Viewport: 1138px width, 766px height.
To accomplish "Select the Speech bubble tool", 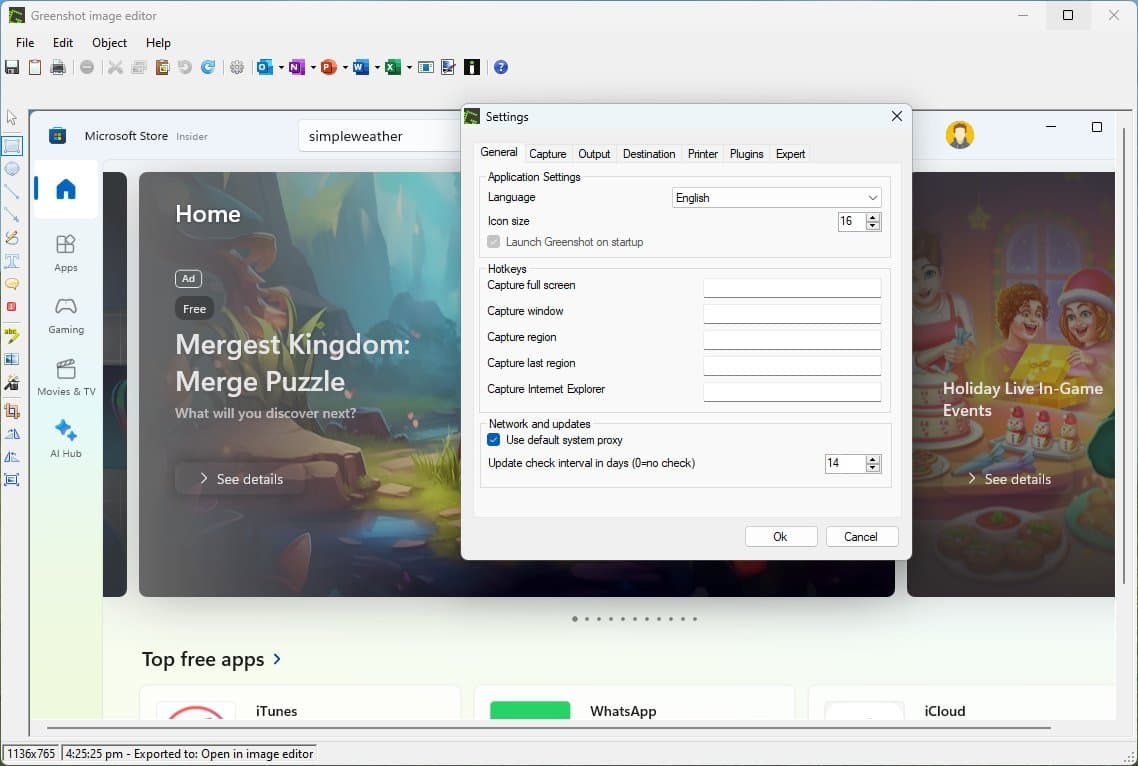I will point(13,284).
